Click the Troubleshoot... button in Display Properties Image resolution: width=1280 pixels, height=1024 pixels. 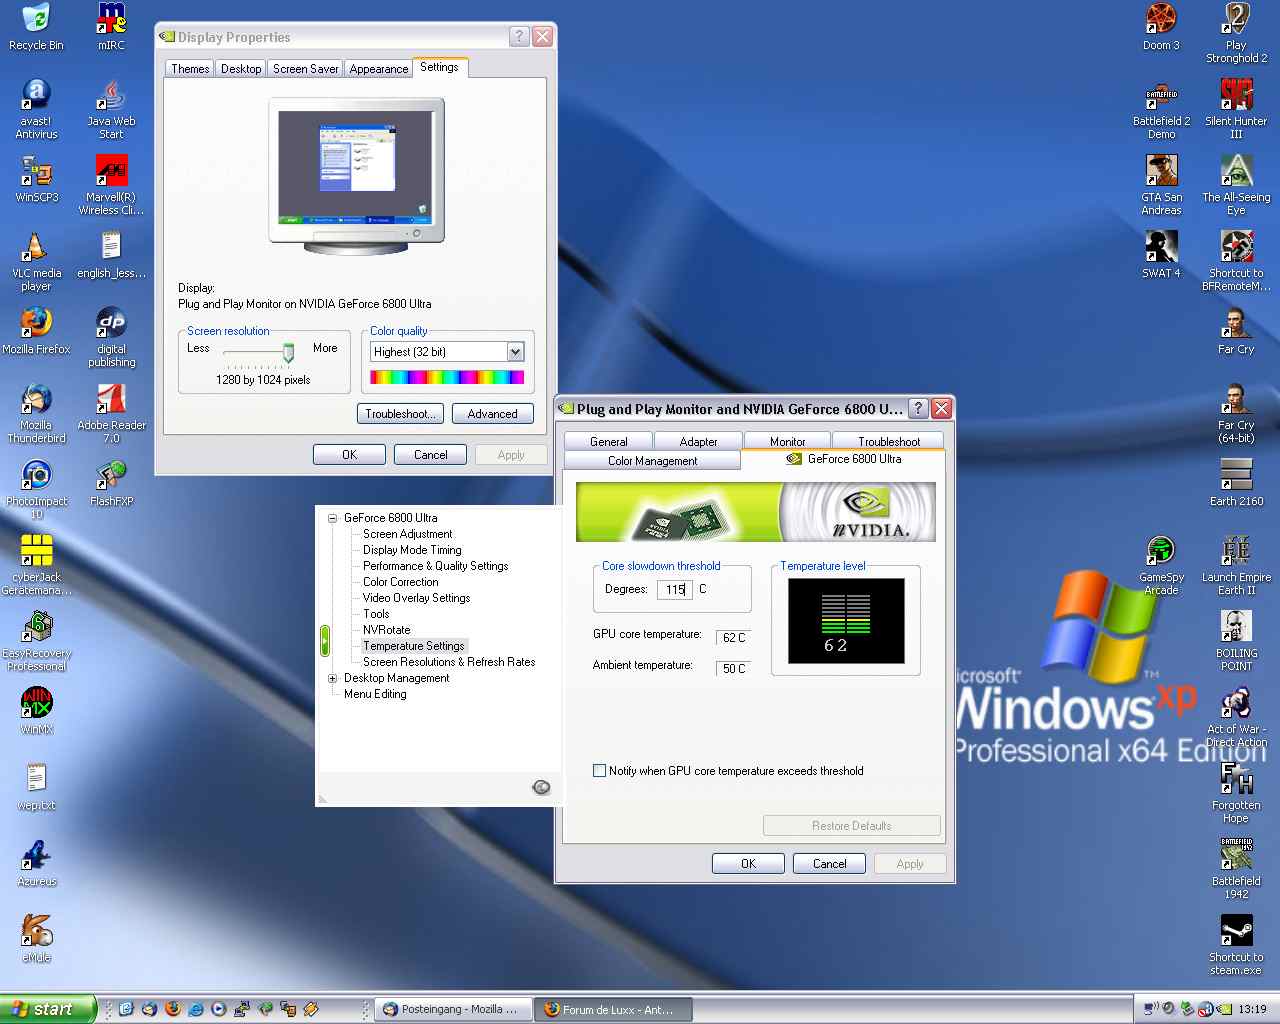coord(400,414)
